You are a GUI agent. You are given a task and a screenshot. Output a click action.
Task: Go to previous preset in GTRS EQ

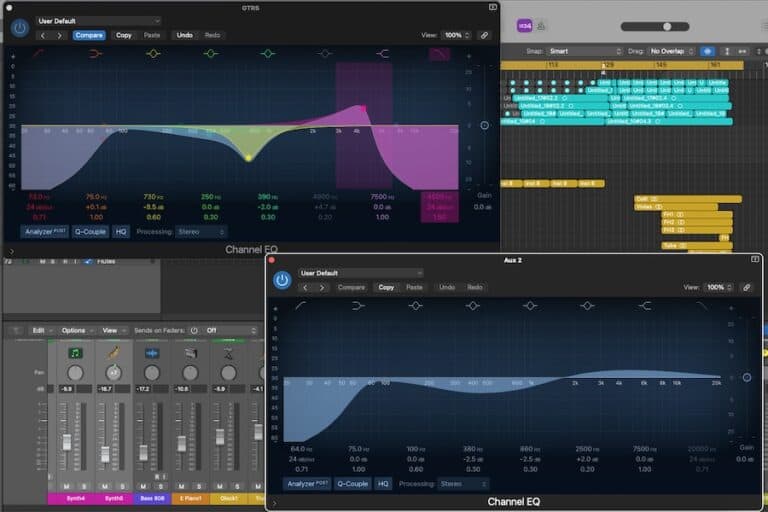[43, 35]
